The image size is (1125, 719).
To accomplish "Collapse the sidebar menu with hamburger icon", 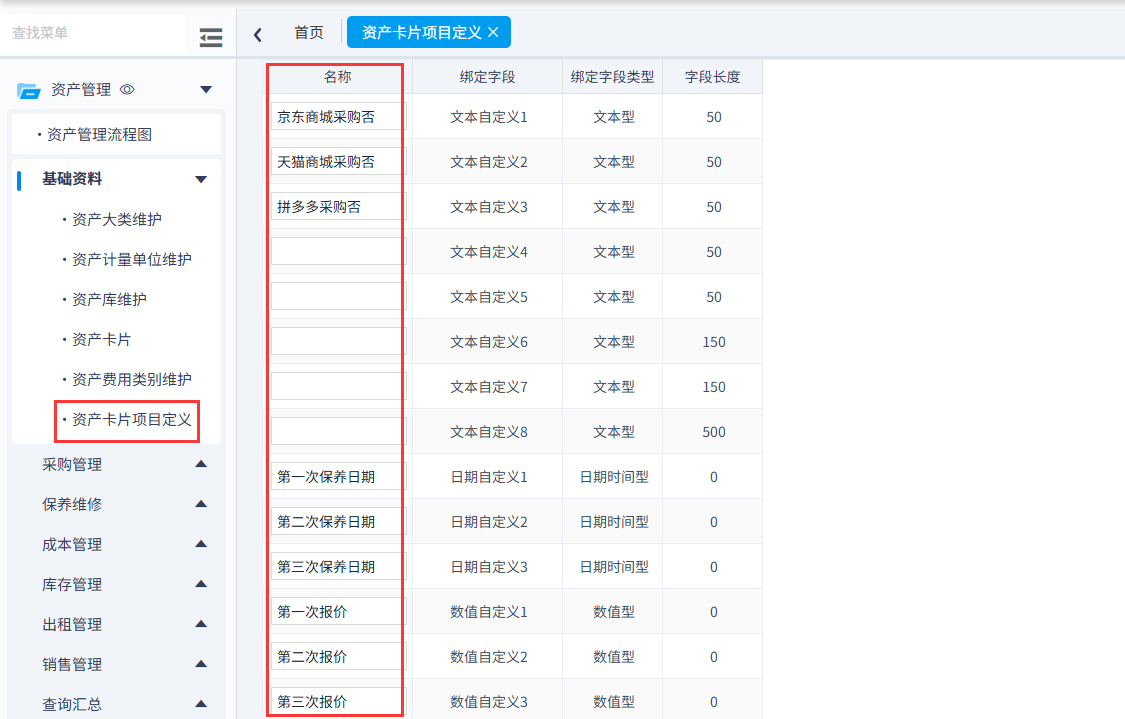I will (211, 37).
